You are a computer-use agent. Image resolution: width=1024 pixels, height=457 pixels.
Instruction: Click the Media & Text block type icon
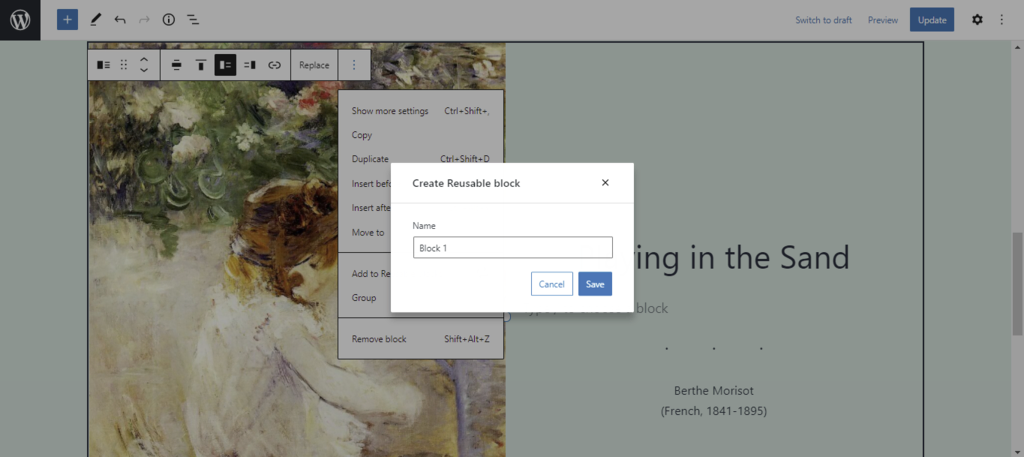click(x=104, y=65)
